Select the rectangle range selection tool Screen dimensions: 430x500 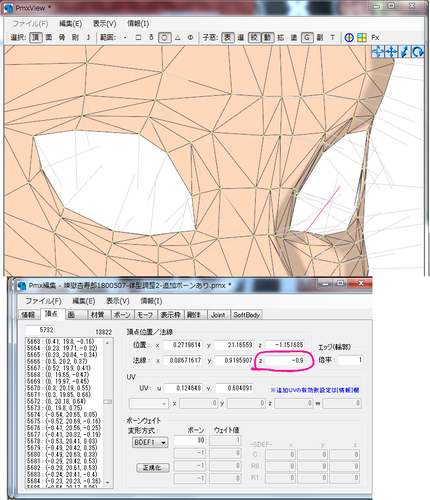(x=138, y=37)
